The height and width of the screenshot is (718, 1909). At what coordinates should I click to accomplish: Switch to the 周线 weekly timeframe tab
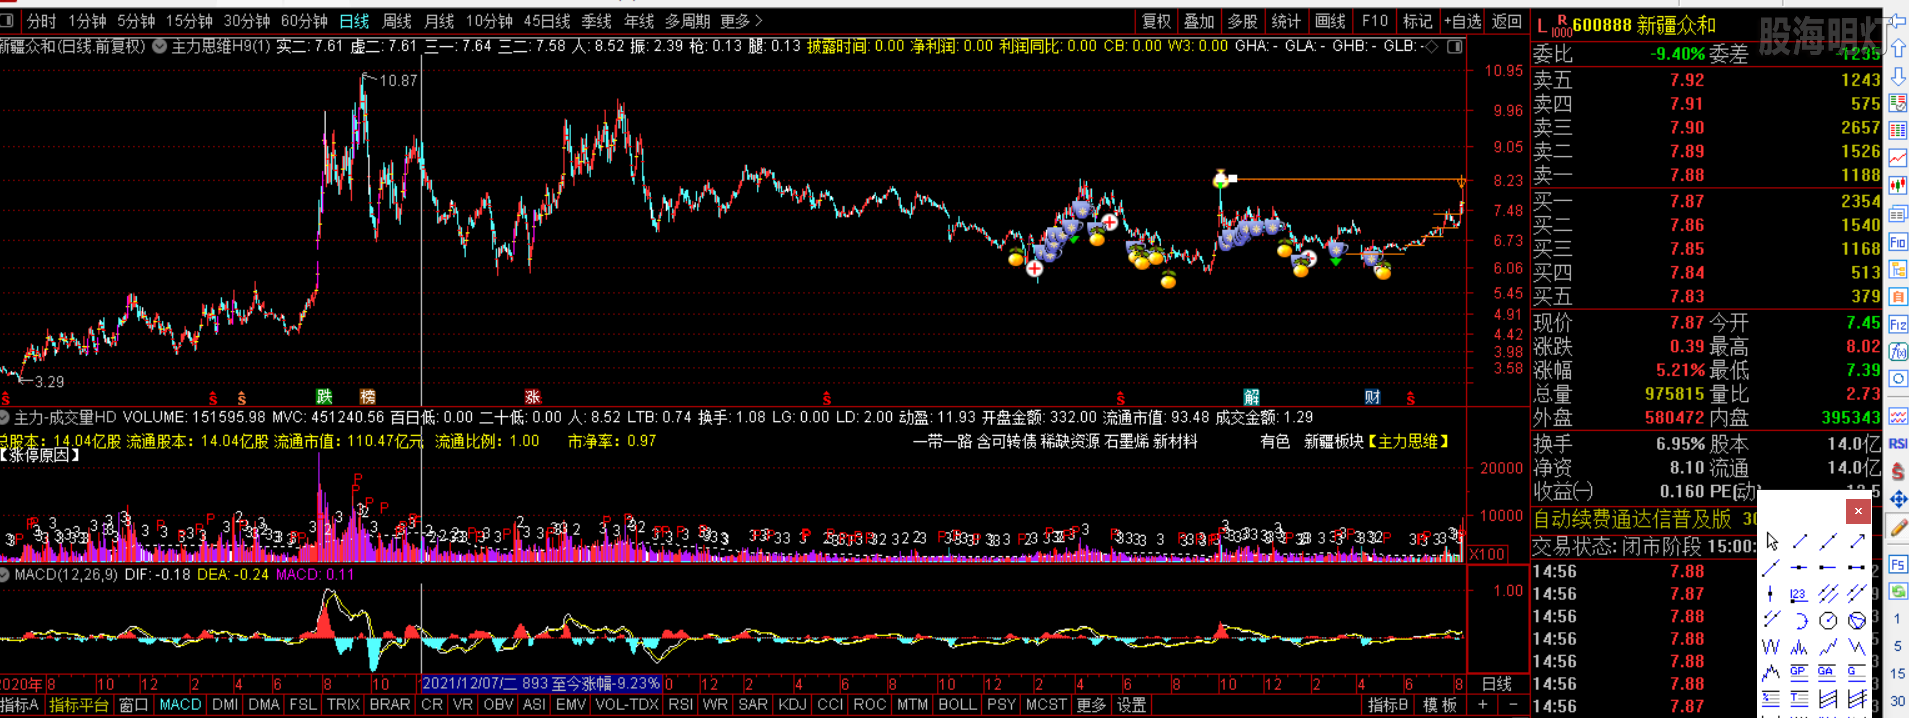(397, 21)
